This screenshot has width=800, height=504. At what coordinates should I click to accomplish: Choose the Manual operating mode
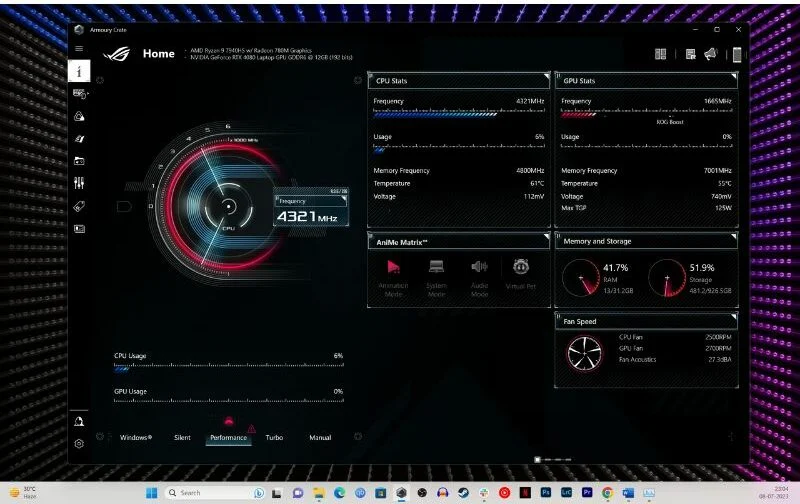pyautogui.click(x=320, y=437)
